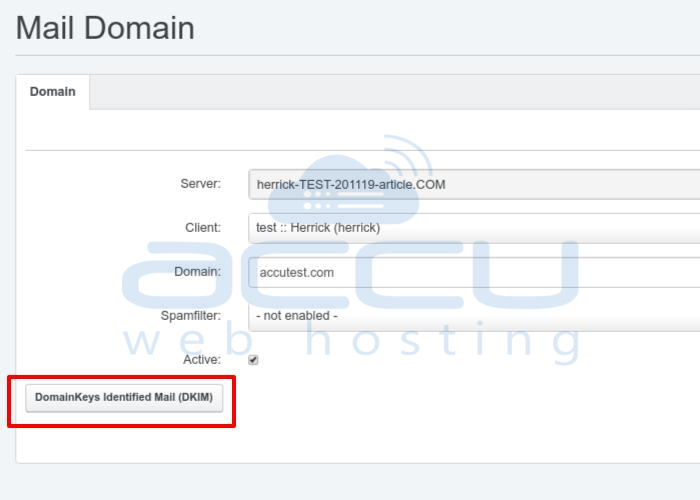The height and width of the screenshot is (500, 700).
Task: Switch to the Domain tab
Action: (x=53, y=92)
